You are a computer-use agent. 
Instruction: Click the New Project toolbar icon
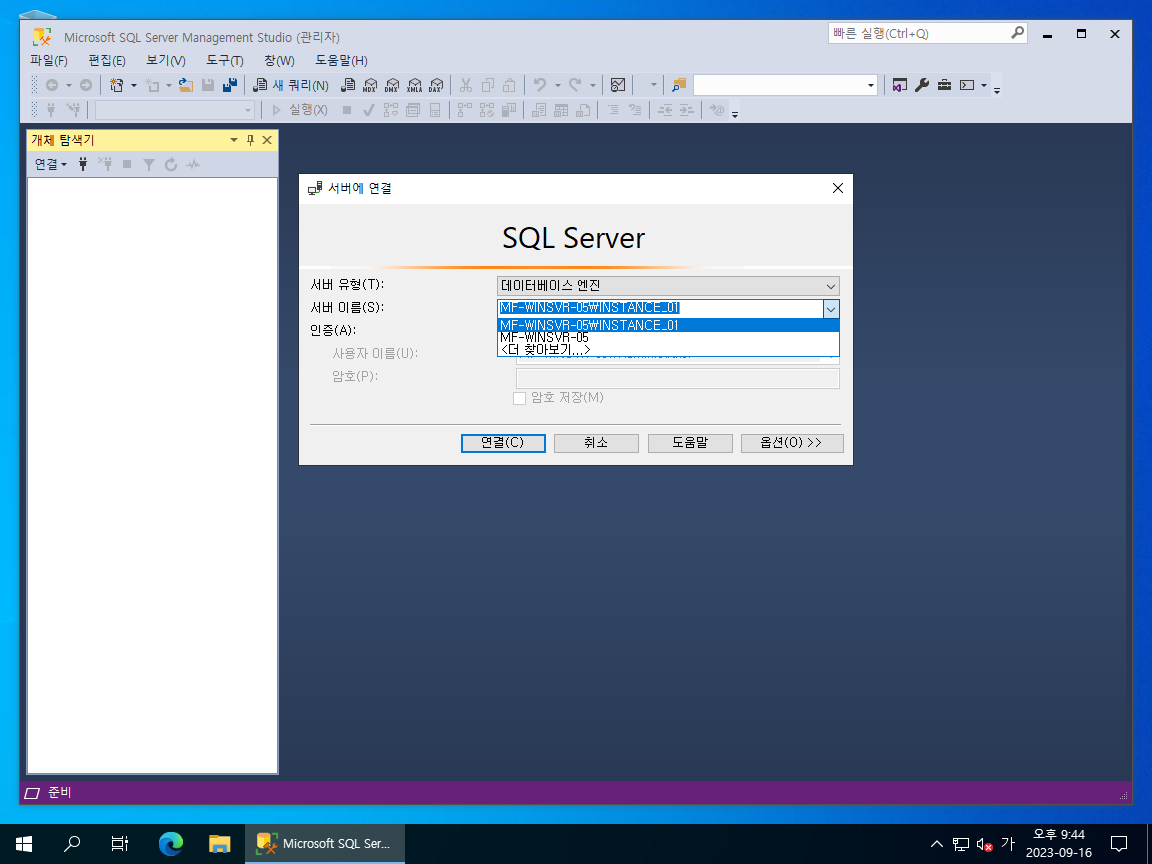pos(116,85)
